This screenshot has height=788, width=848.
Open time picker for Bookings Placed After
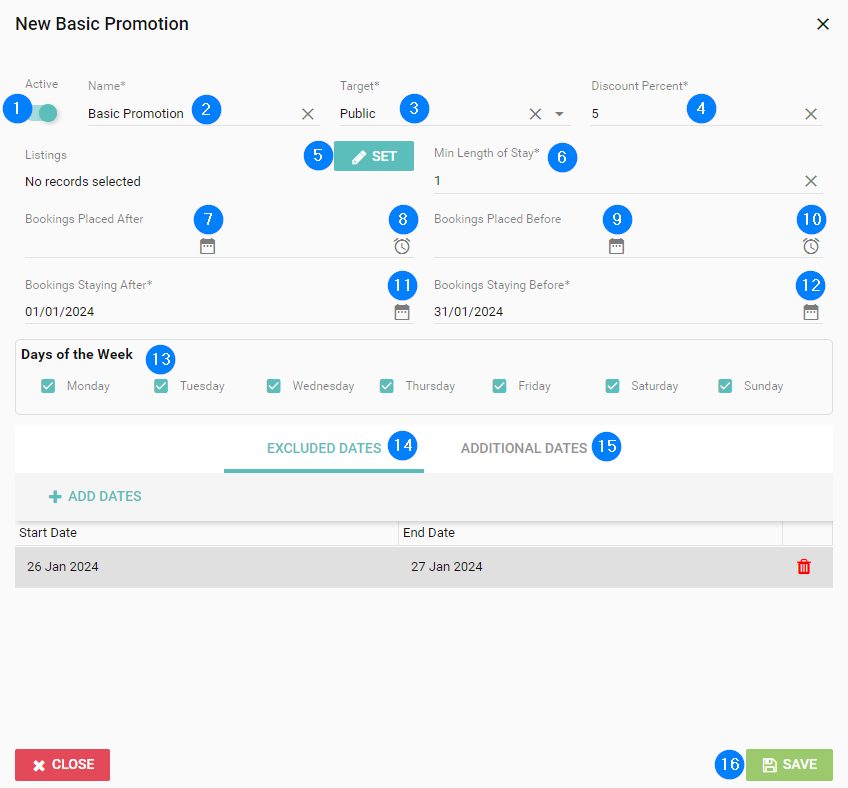pos(402,246)
